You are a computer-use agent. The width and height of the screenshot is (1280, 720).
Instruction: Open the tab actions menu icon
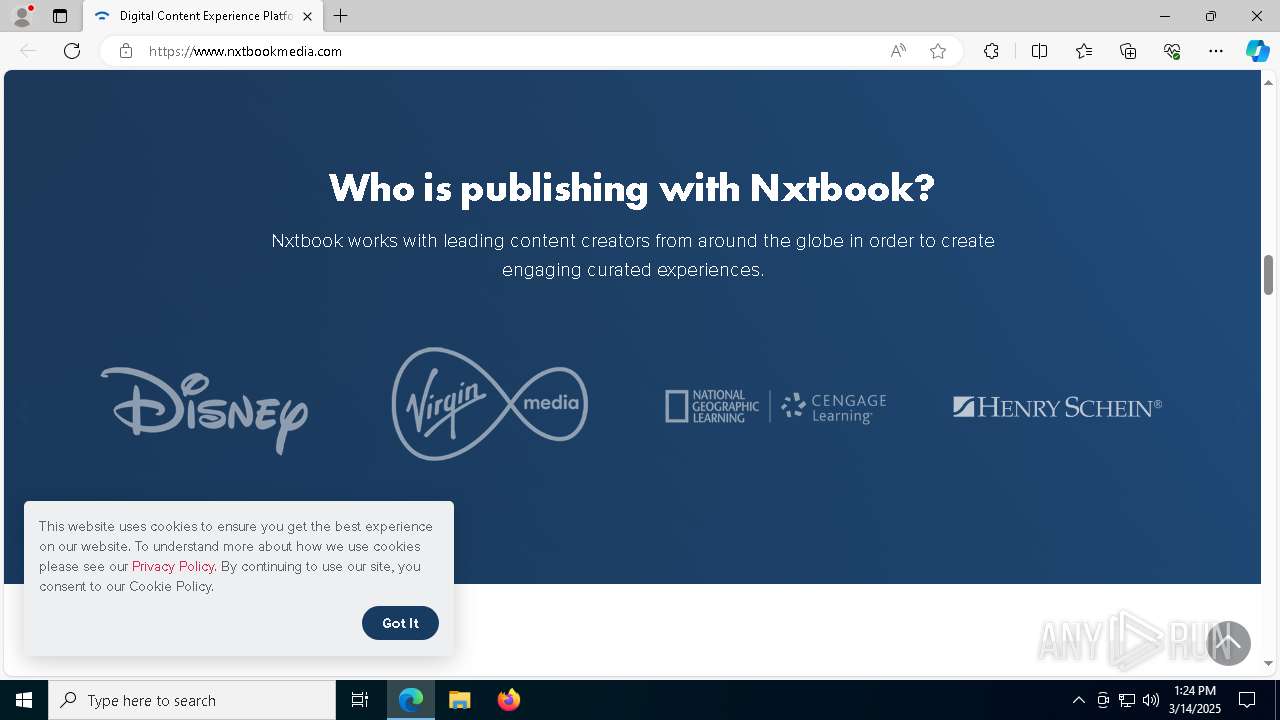[60, 16]
